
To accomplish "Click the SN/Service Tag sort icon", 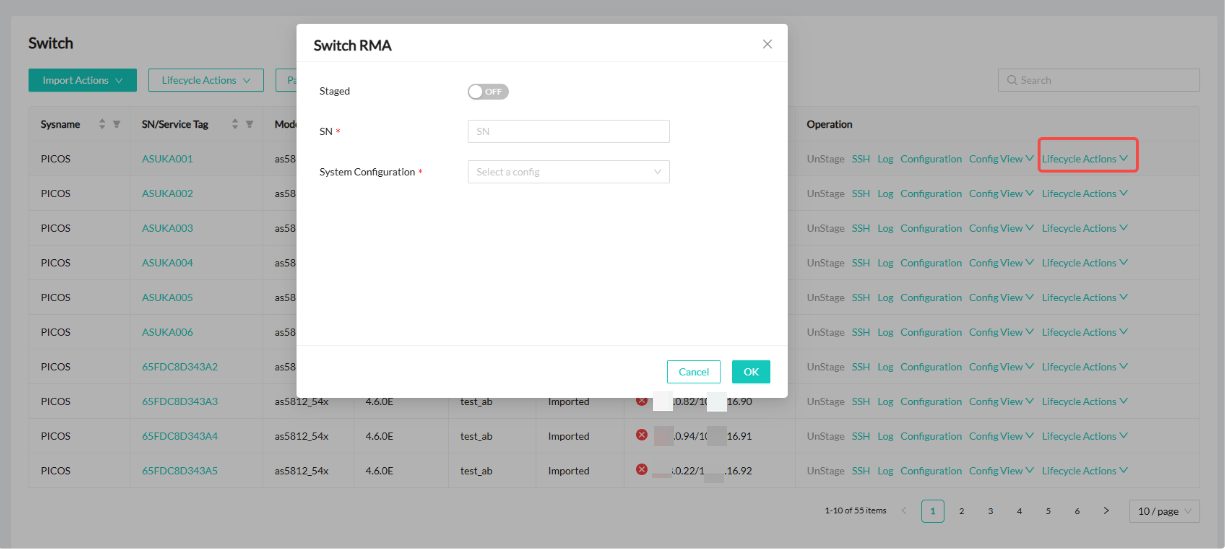I will [x=236, y=125].
